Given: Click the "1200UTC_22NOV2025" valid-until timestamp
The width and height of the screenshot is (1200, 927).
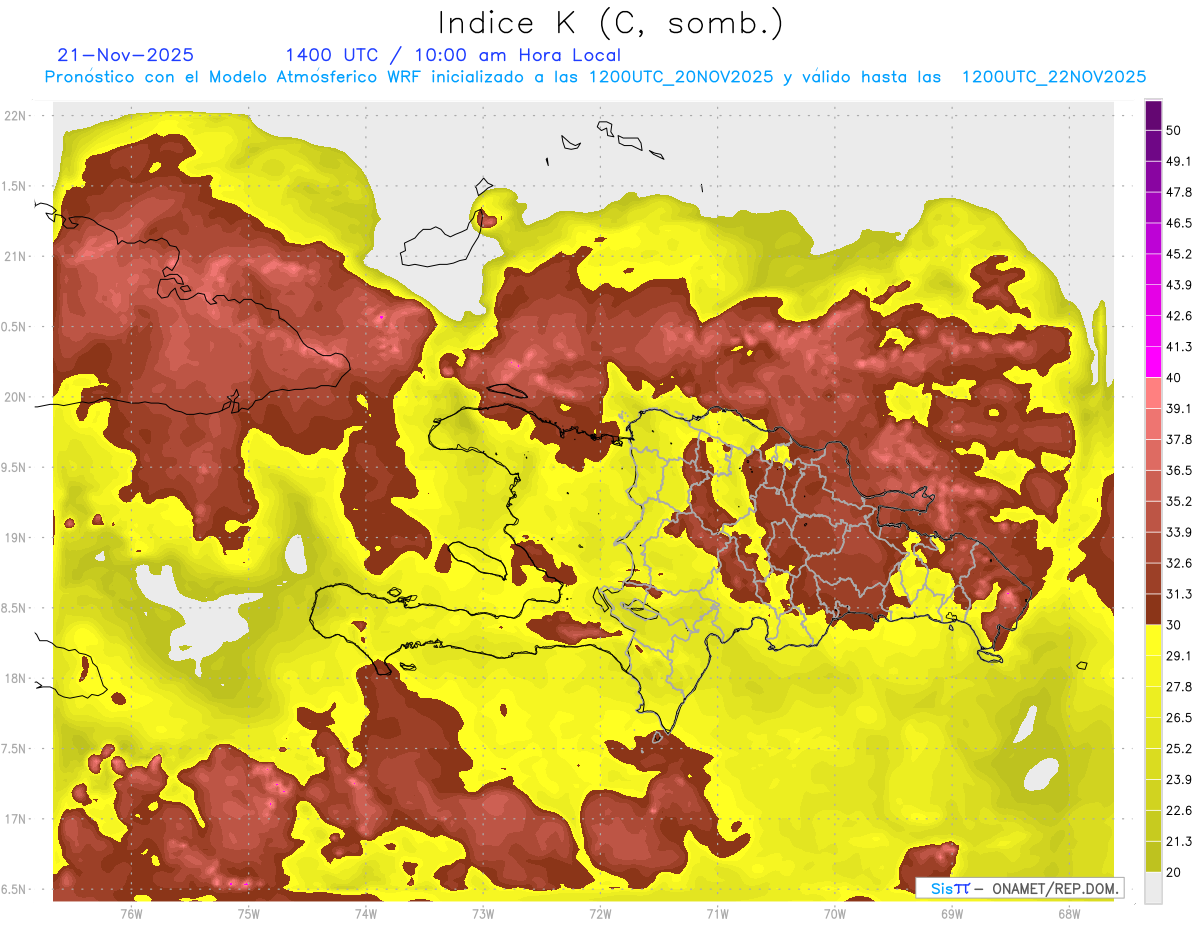Looking at the screenshot, I should (1053, 77).
